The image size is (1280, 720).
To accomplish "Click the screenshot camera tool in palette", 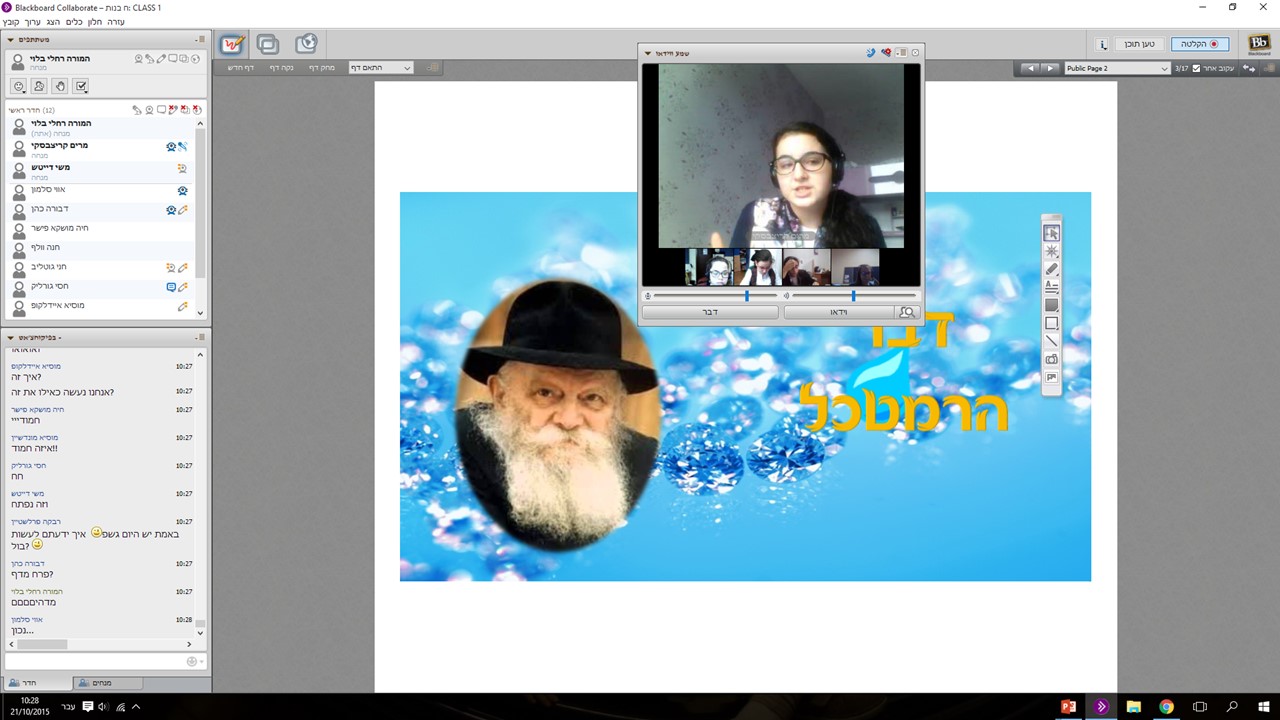I will pos(1051,359).
